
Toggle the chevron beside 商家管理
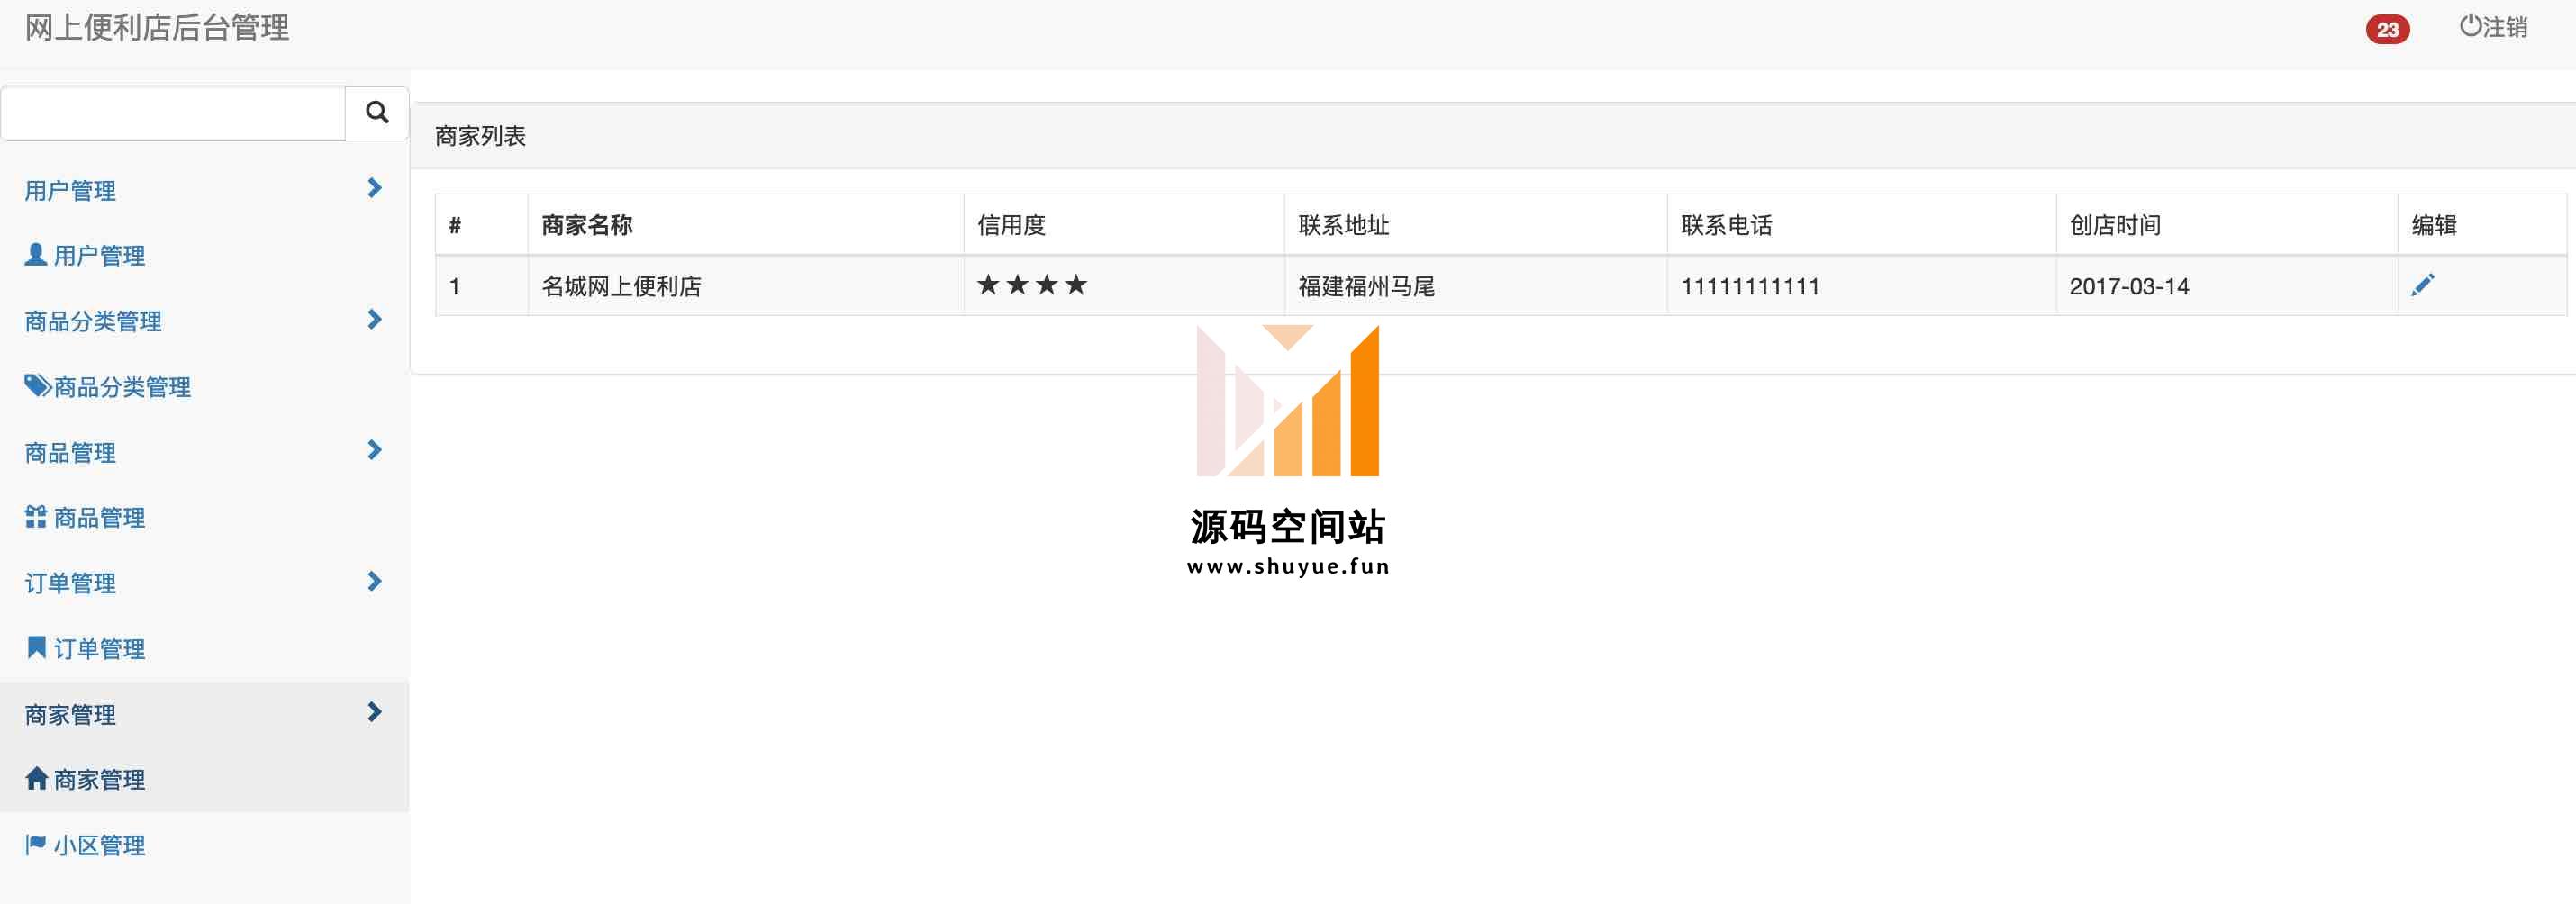coord(374,712)
